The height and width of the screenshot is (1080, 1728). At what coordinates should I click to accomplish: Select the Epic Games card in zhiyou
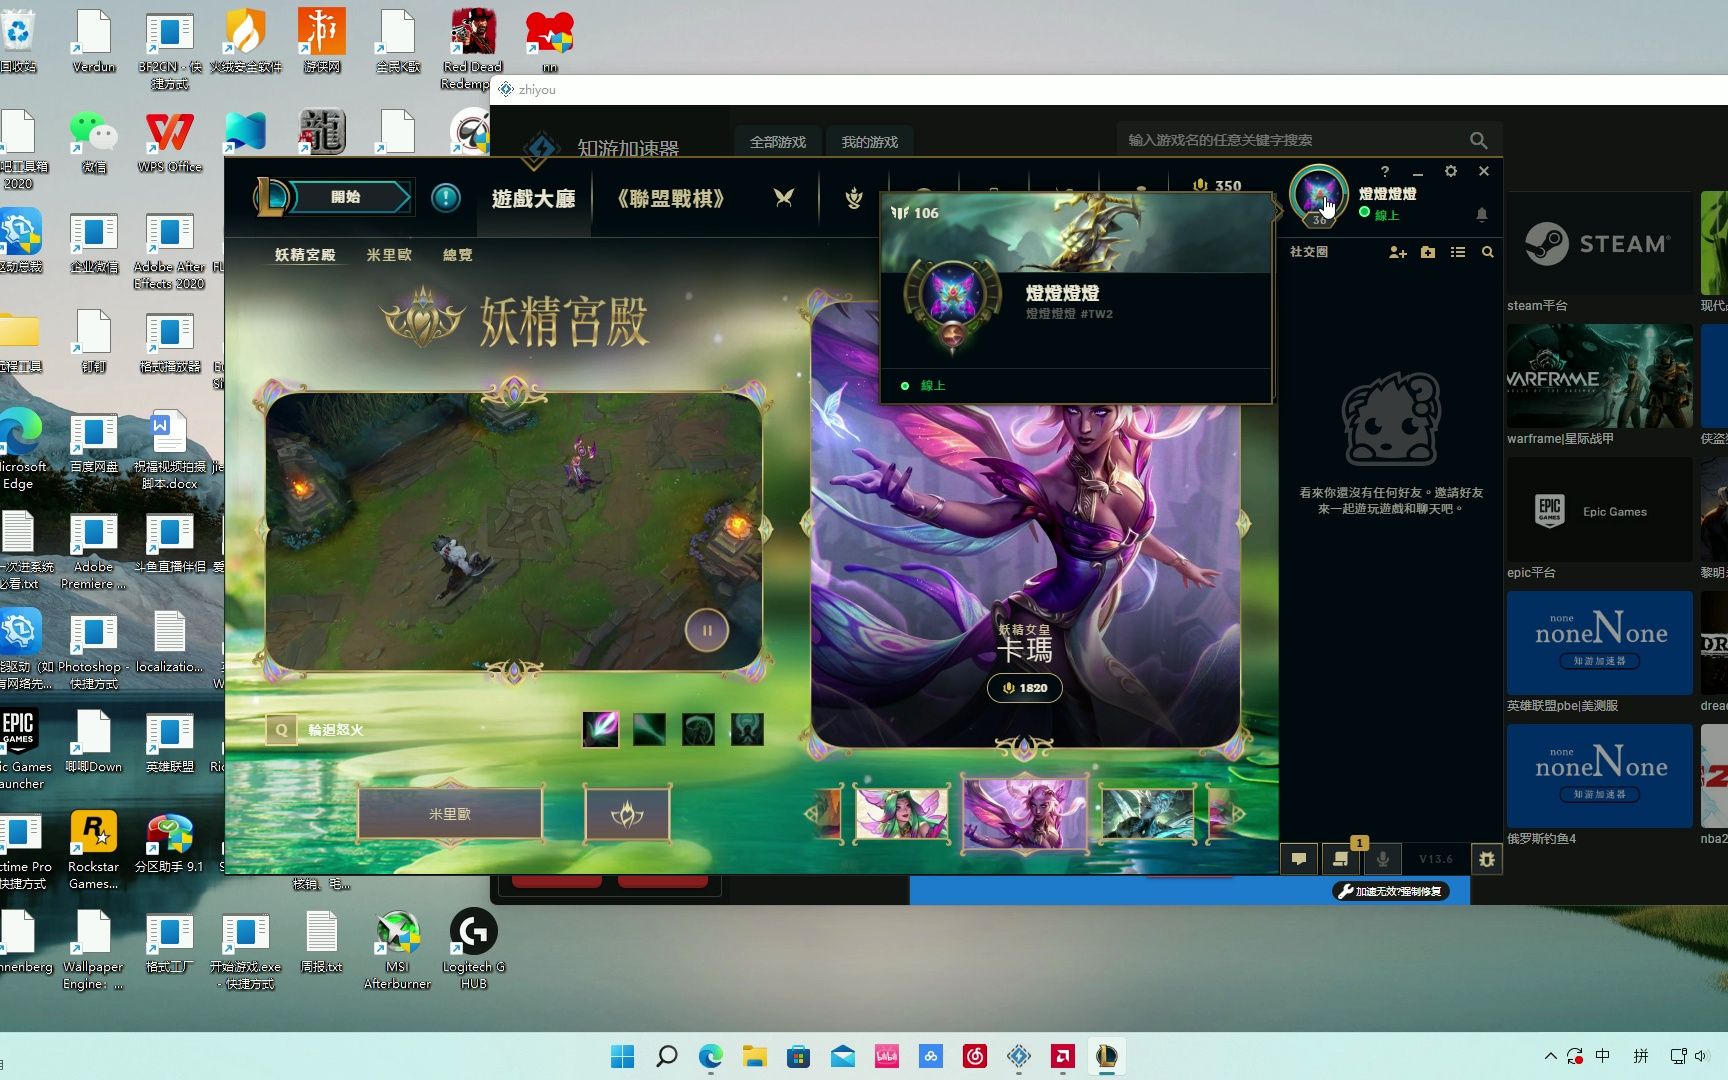1599,510
